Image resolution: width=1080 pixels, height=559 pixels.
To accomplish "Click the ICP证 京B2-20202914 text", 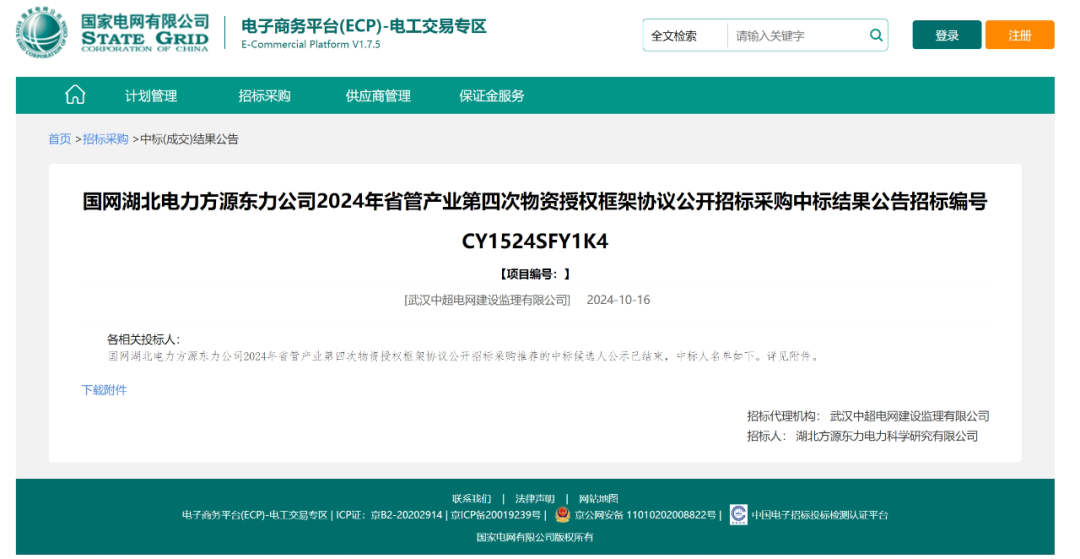I will [389, 515].
